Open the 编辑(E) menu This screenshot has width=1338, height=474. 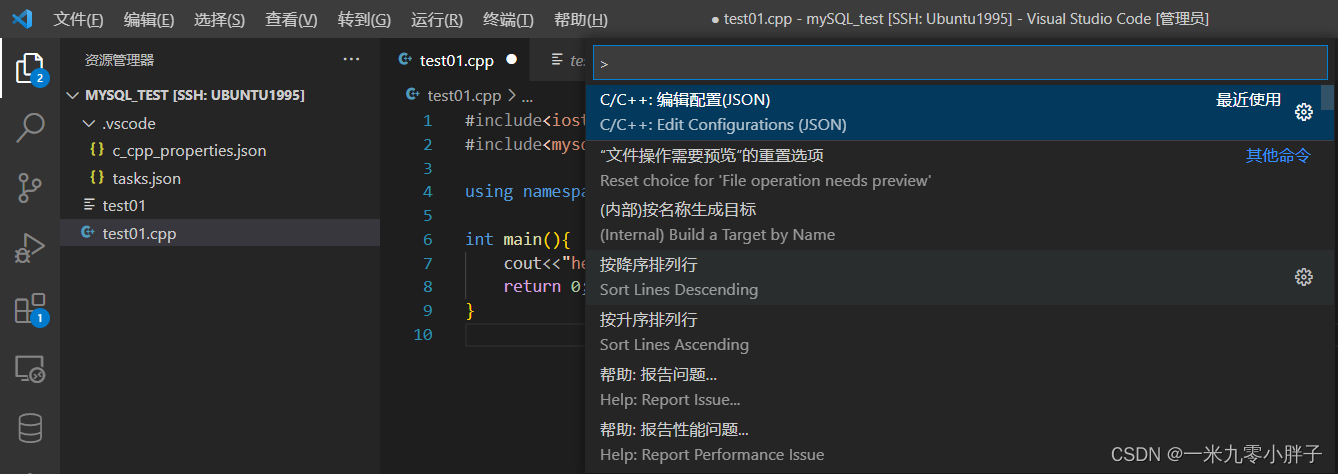tap(148, 20)
